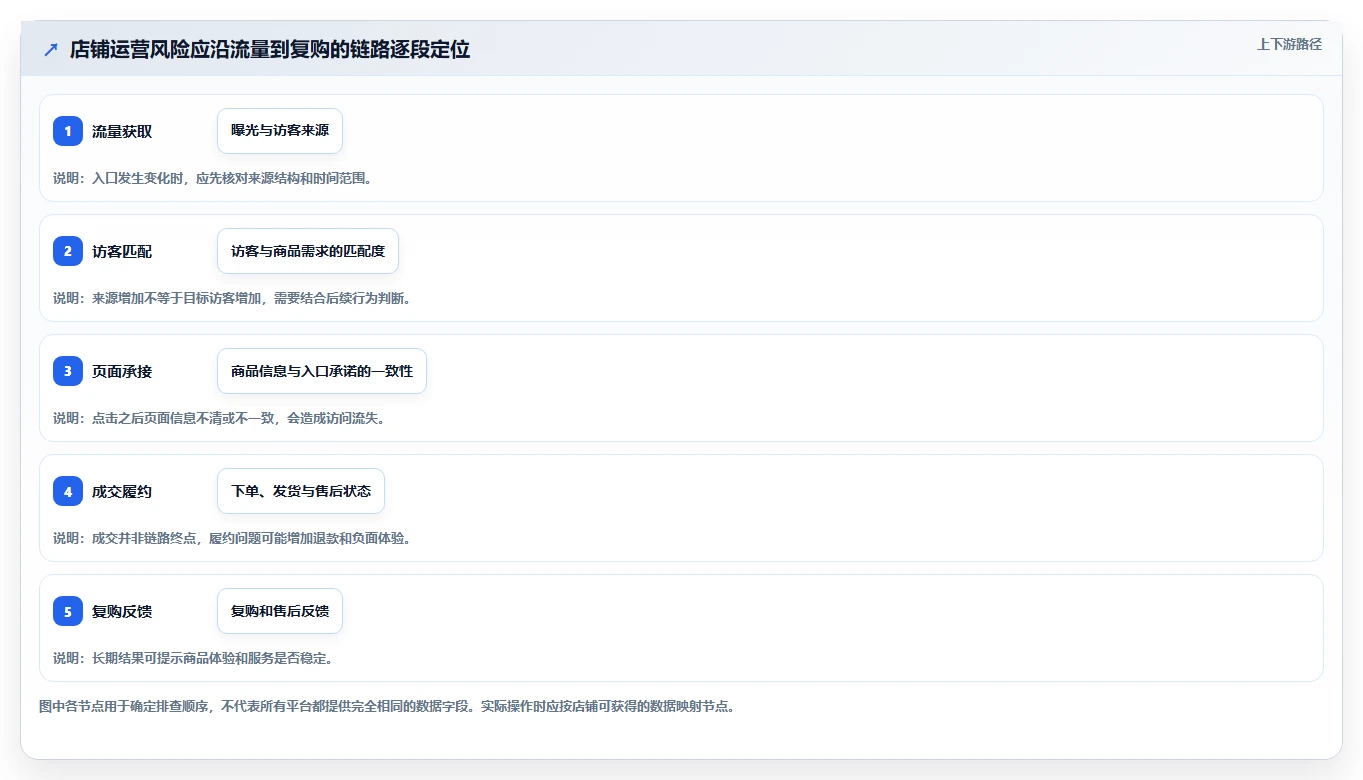Open the 曝光与访客来源 chip
Viewport: 1363px width, 780px height.
click(x=280, y=131)
